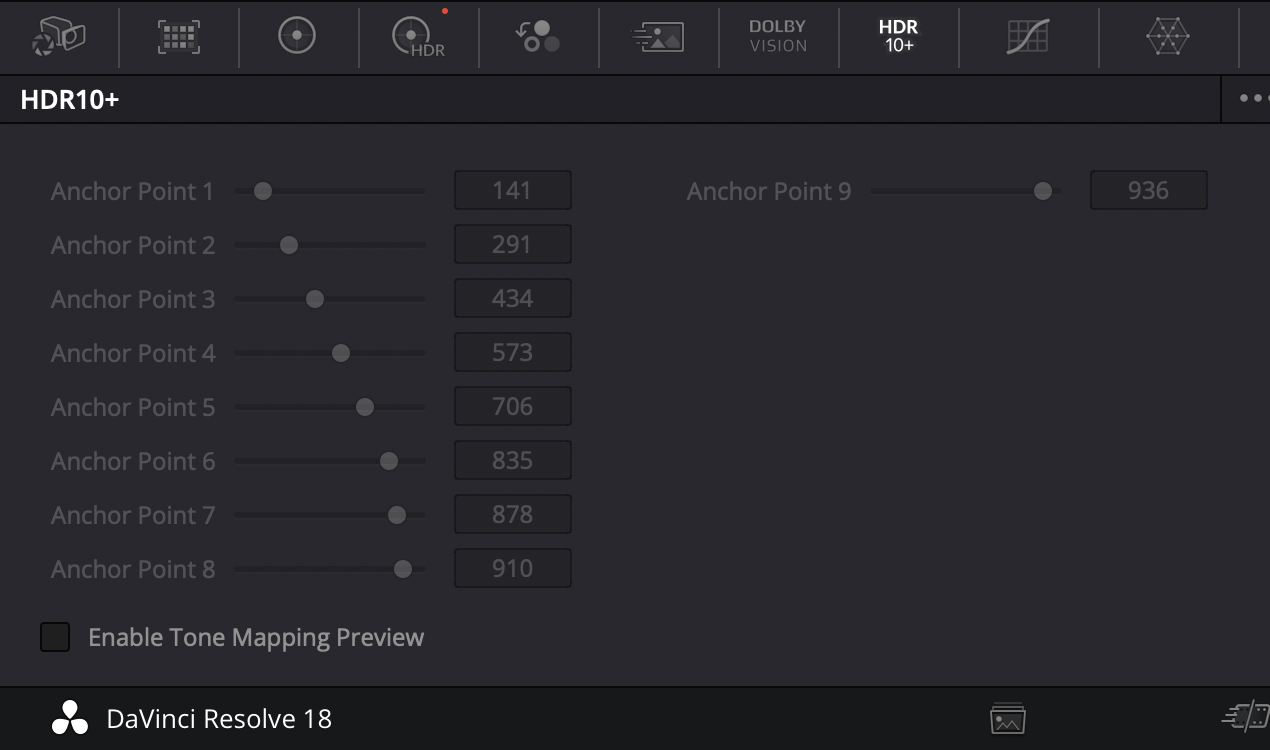Open the RGB Mixer palette
The width and height of the screenshot is (1270, 750).
(538, 37)
